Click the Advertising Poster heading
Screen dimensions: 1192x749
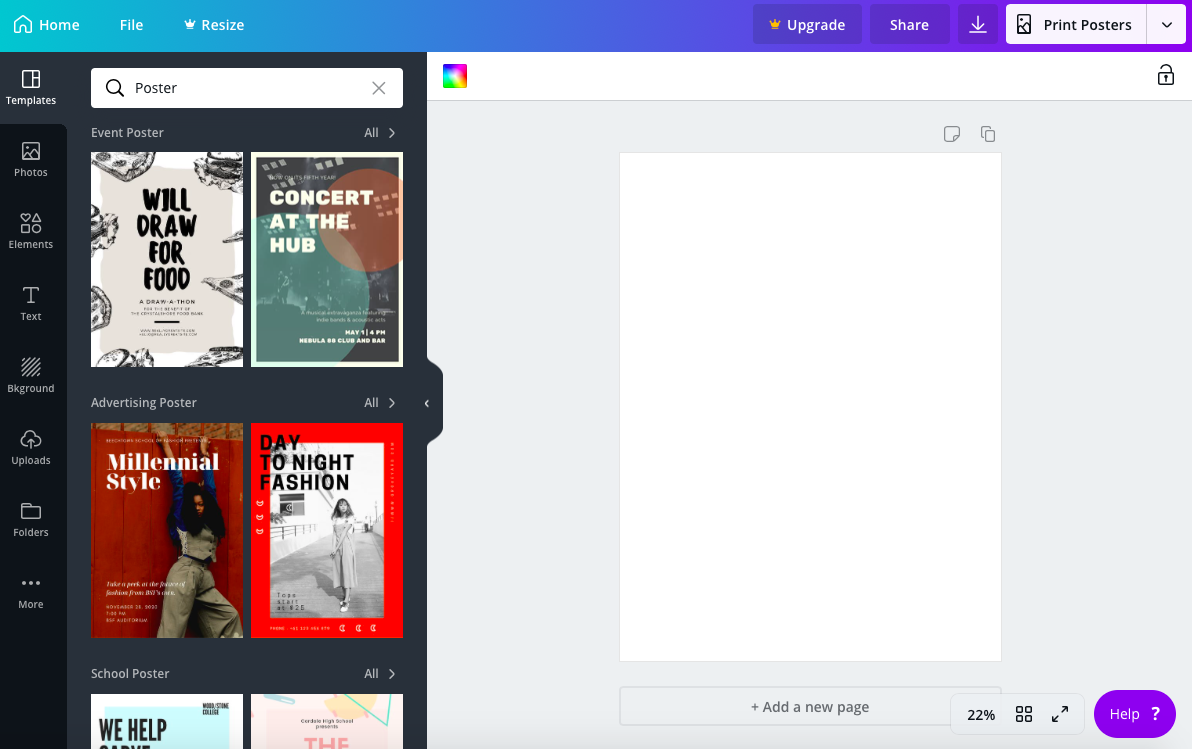(144, 403)
